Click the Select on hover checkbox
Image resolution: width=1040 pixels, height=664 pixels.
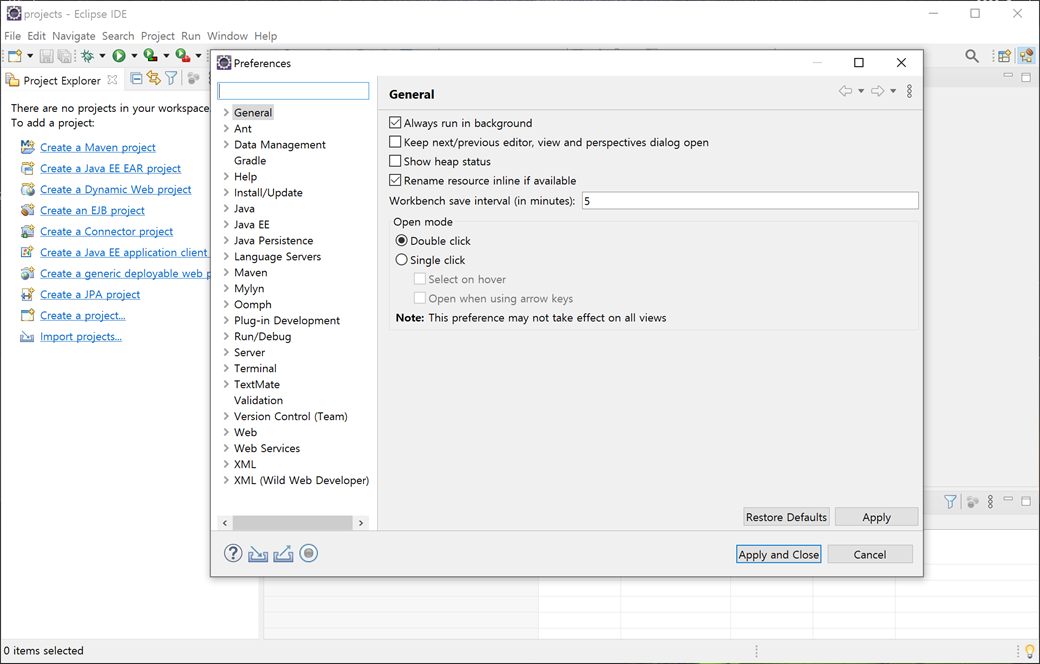pyautogui.click(x=420, y=279)
